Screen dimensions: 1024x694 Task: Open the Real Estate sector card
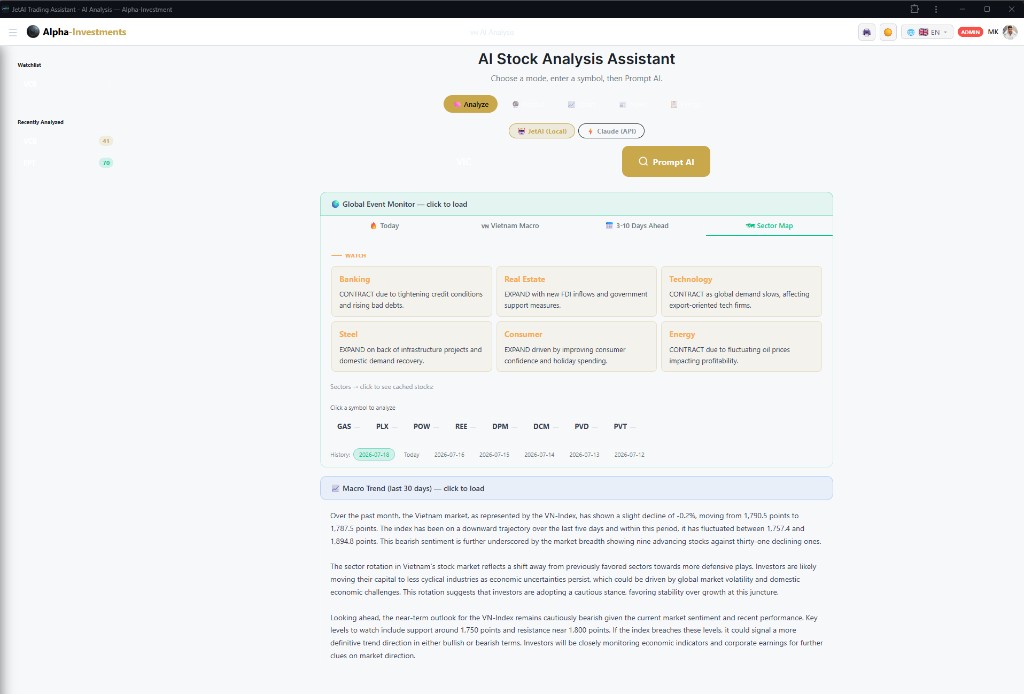click(x=576, y=291)
